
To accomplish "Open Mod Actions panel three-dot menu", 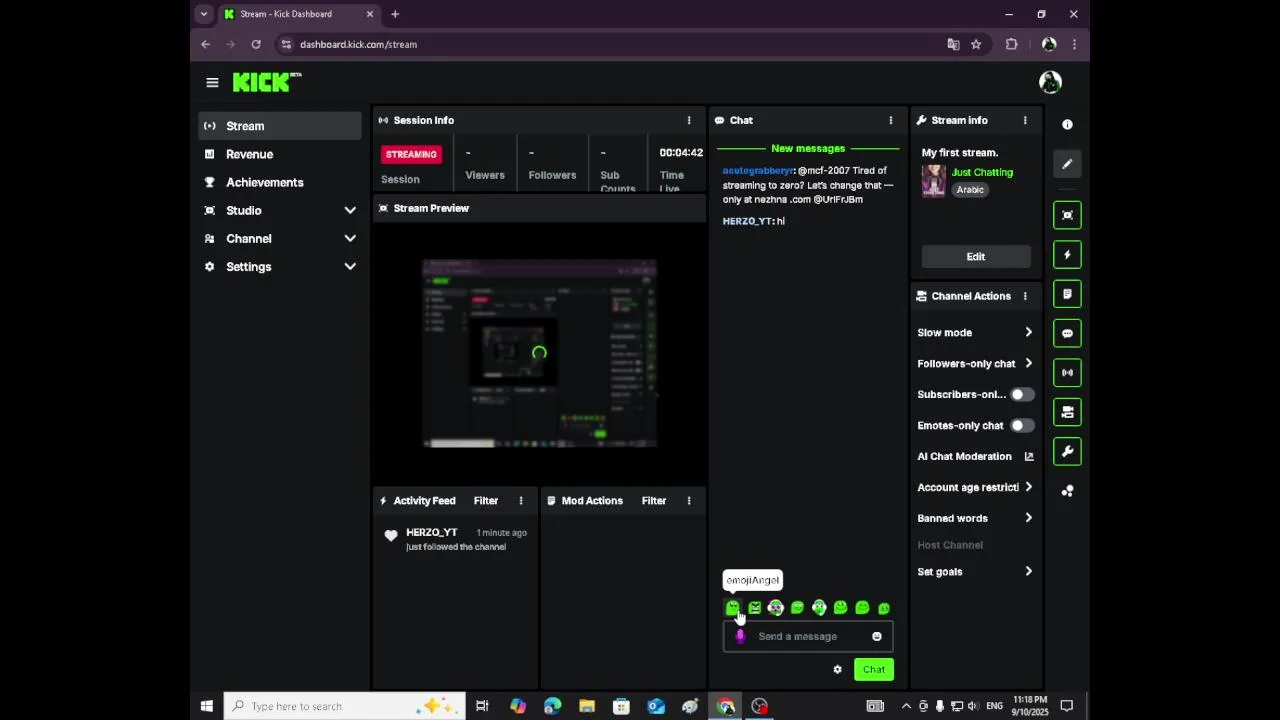I will pos(689,501).
